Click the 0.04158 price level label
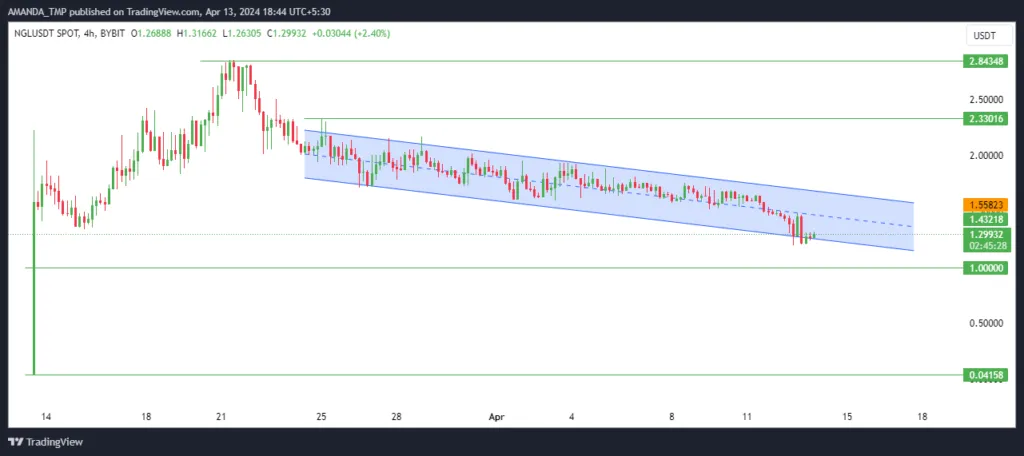Image resolution: width=1024 pixels, height=456 pixels. tap(987, 375)
